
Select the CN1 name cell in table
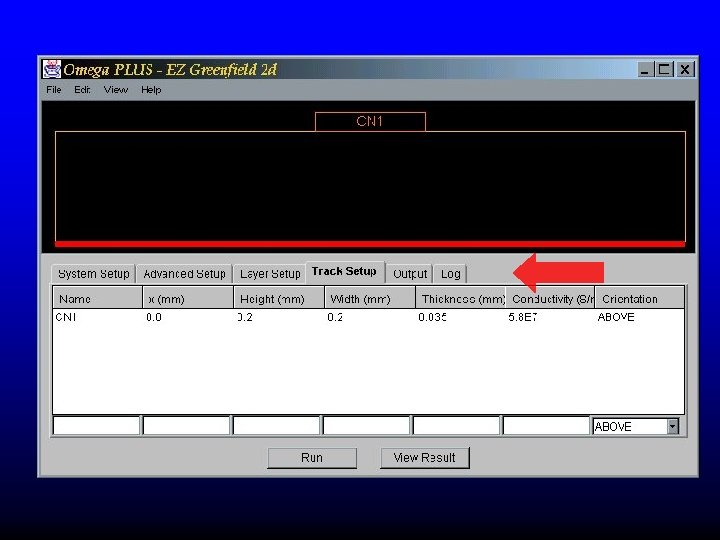[97, 317]
